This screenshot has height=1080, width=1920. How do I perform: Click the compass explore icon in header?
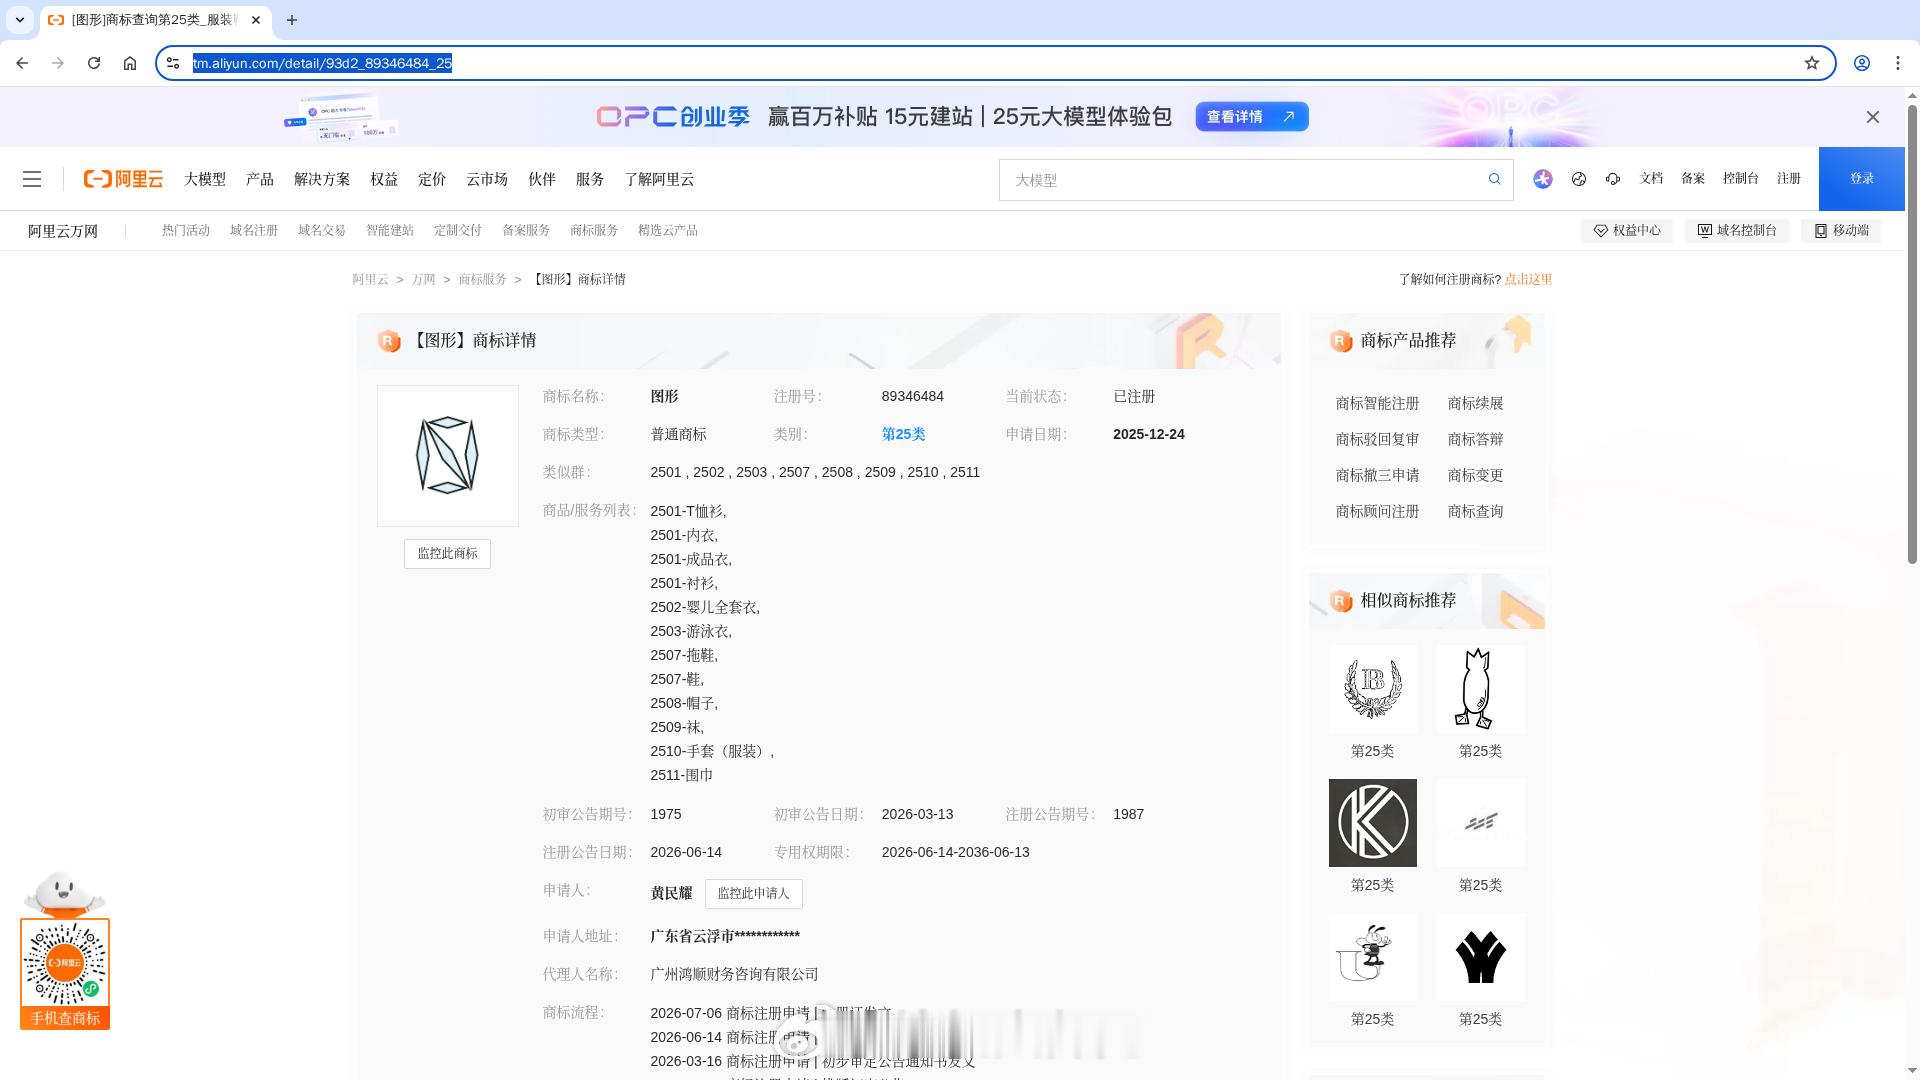click(x=1579, y=179)
